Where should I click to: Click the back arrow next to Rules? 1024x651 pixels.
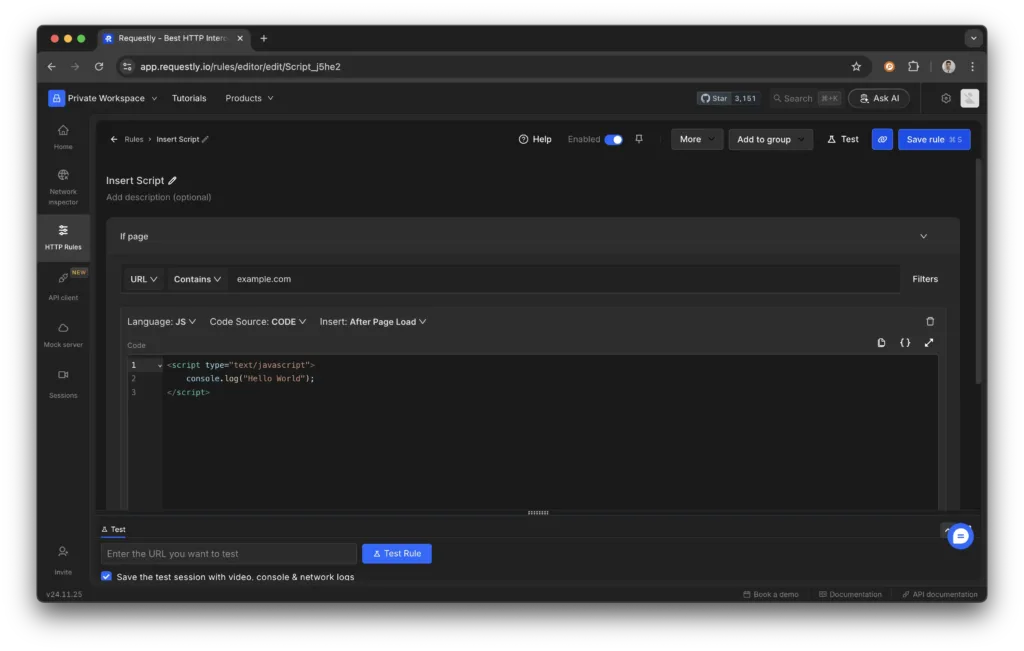pos(114,139)
